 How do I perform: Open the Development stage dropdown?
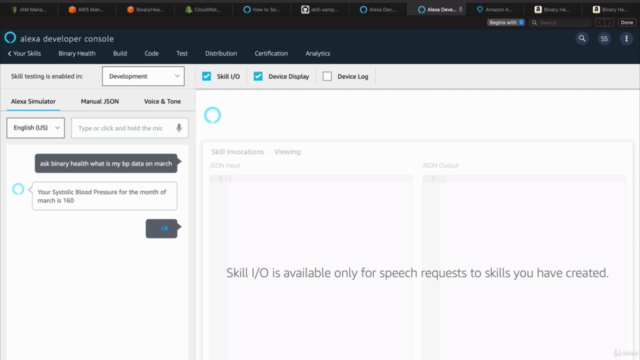click(143, 76)
